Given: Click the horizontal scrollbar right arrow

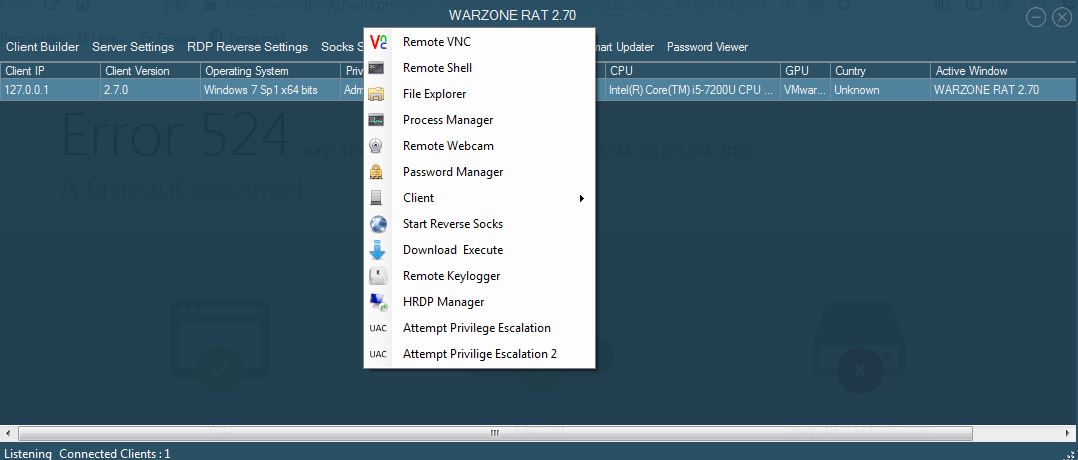Looking at the screenshot, I should [x=1069, y=433].
